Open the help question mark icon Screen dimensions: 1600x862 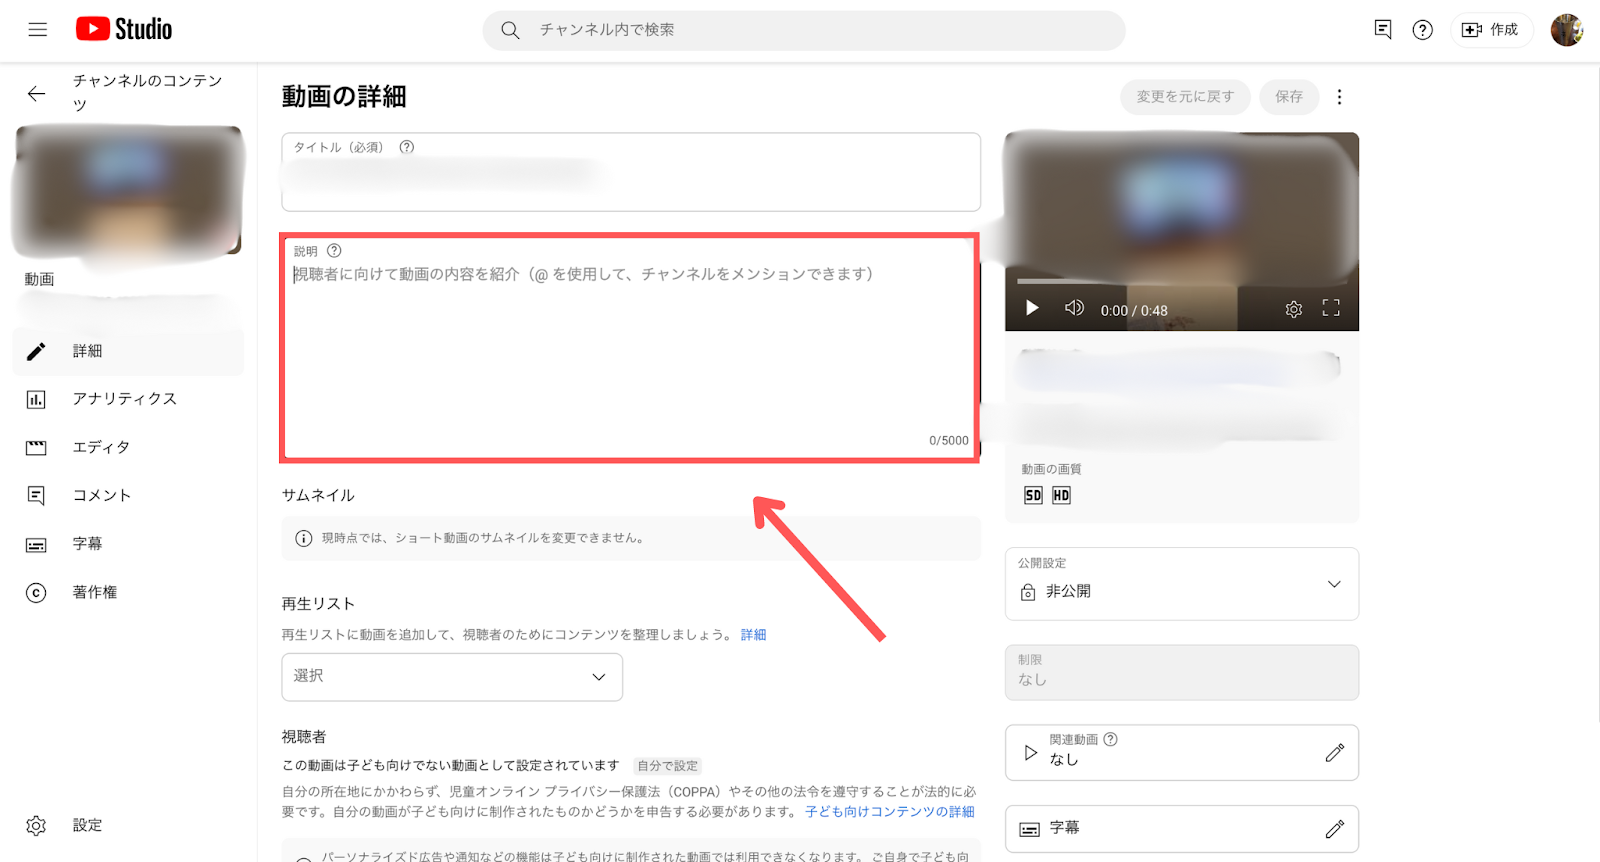(1422, 30)
